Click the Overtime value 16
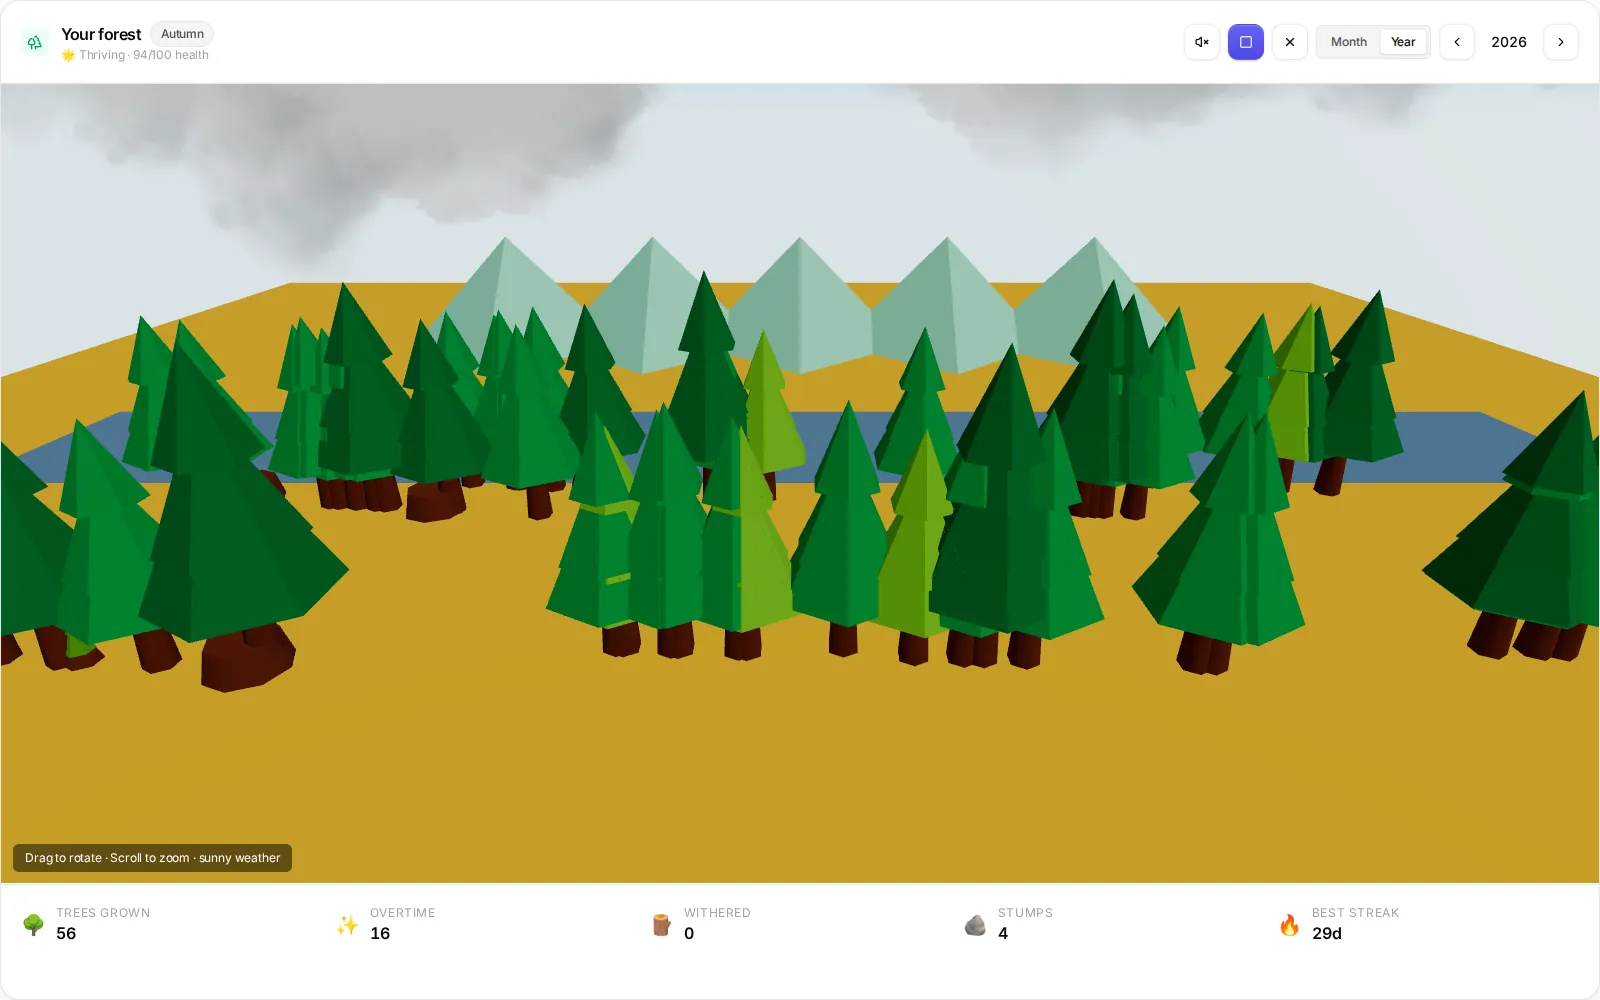The image size is (1600, 1000). (x=380, y=933)
